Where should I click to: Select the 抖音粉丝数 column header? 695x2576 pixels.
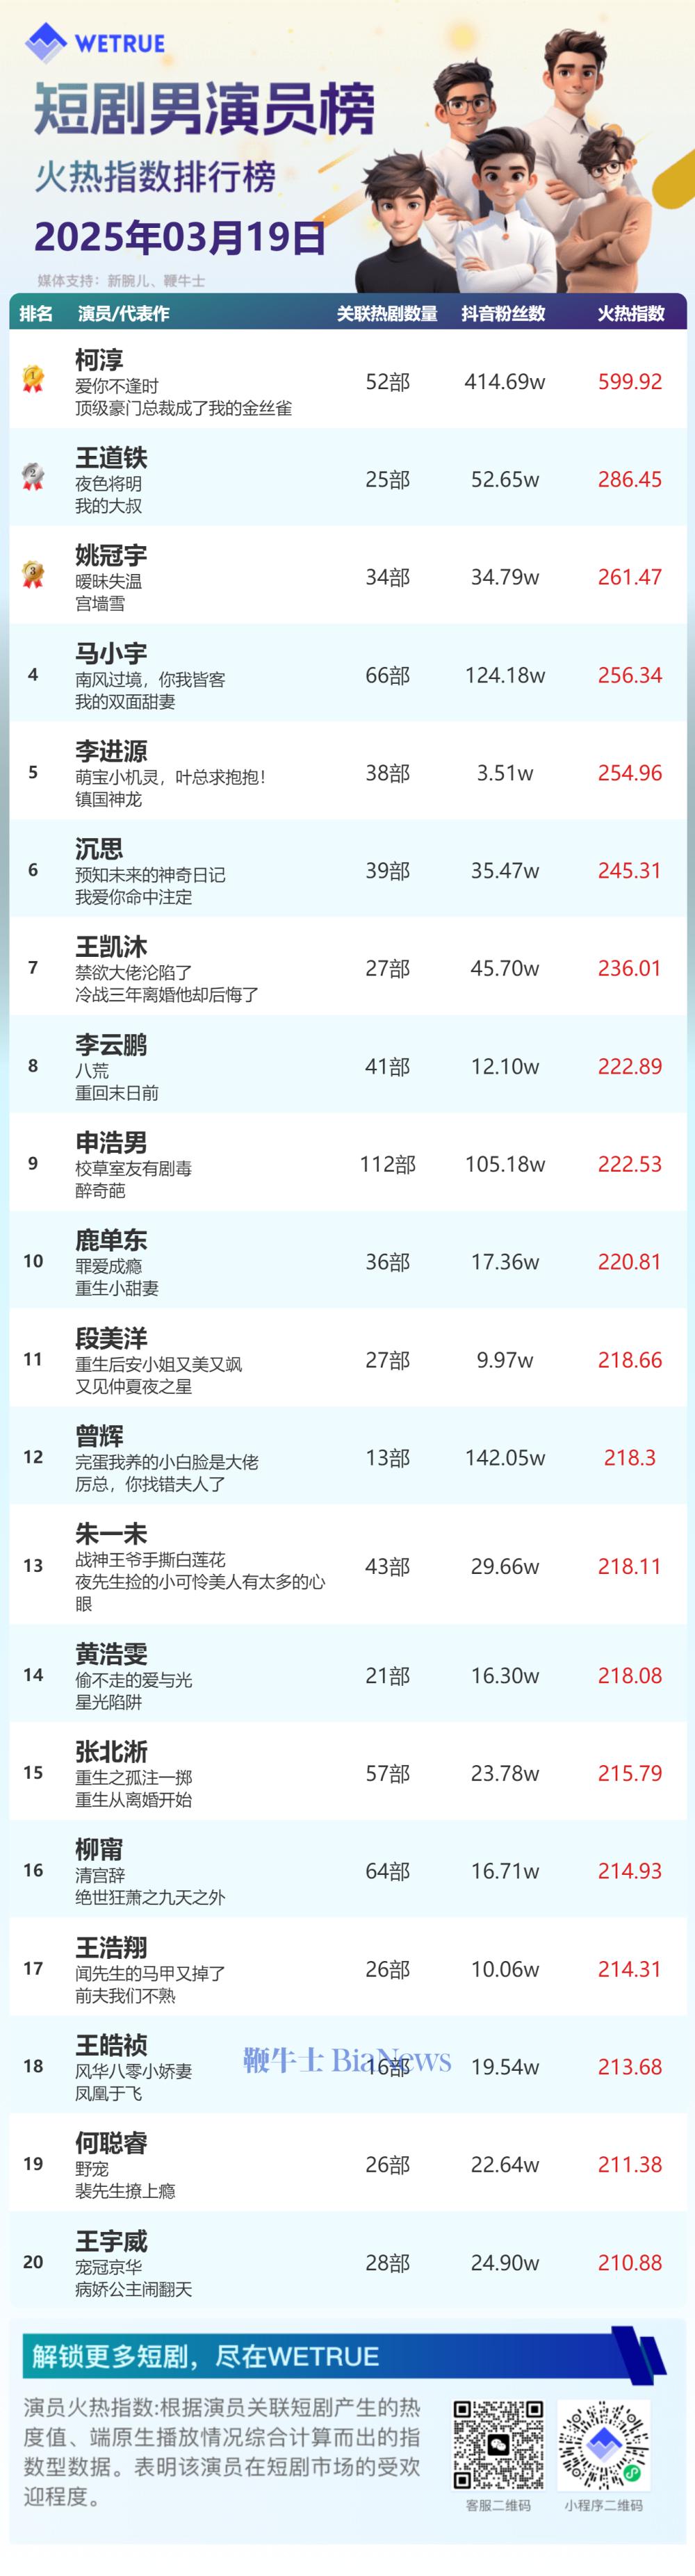click(503, 313)
